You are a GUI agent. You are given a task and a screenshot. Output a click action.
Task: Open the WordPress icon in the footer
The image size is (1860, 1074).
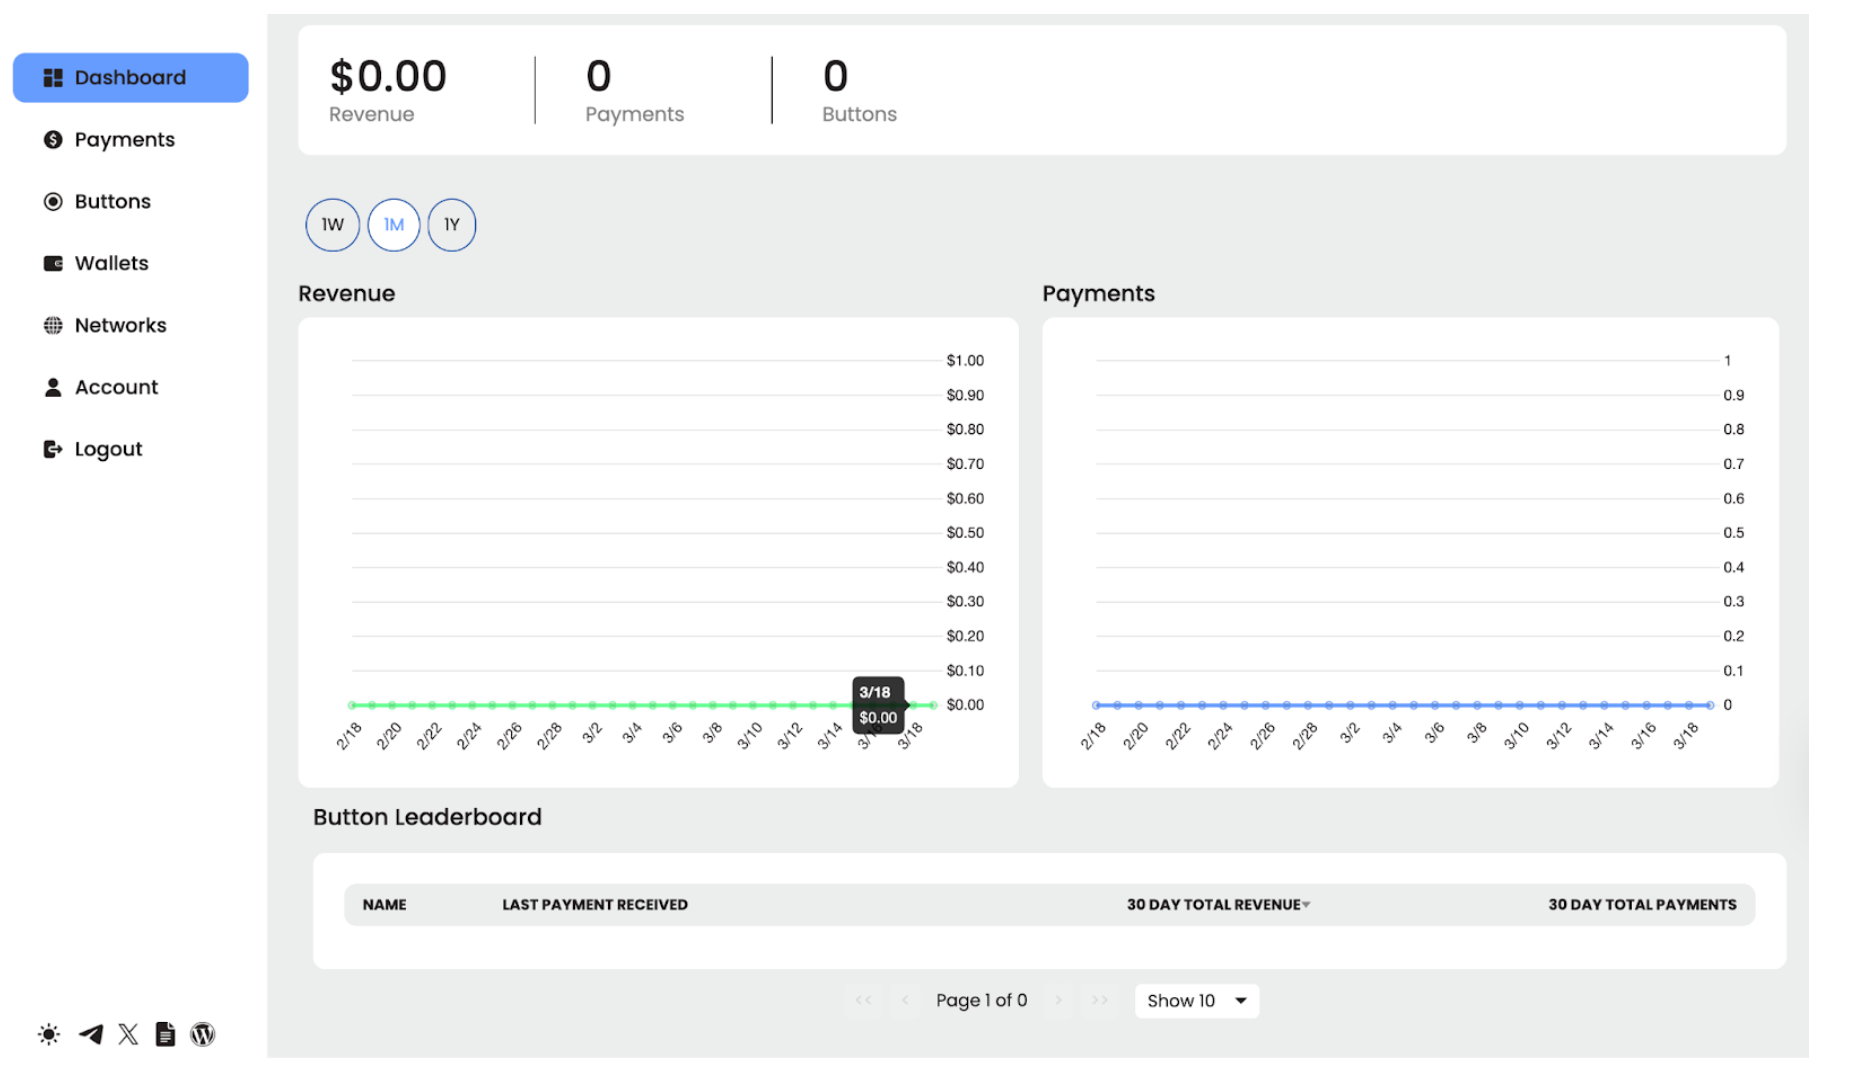(x=203, y=1034)
